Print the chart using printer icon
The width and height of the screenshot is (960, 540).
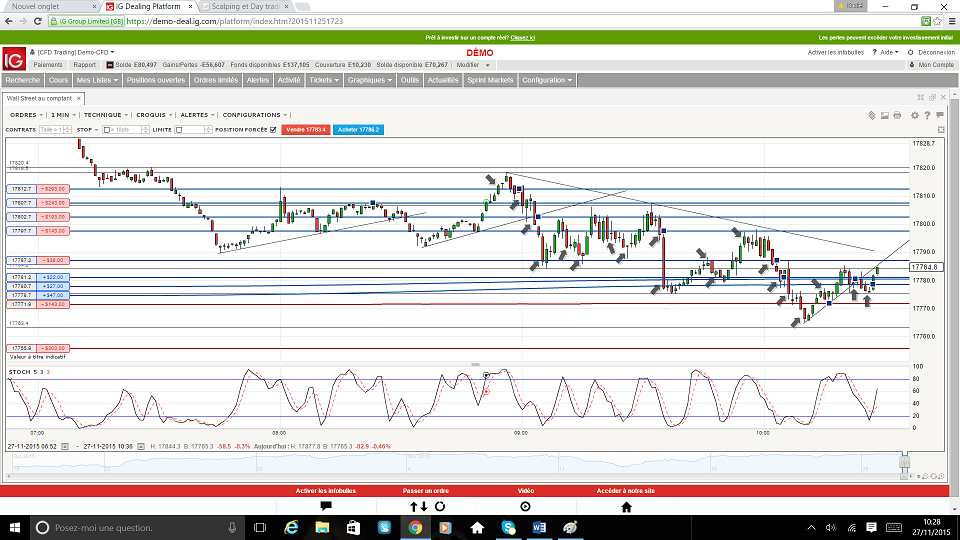(x=896, y=115)
